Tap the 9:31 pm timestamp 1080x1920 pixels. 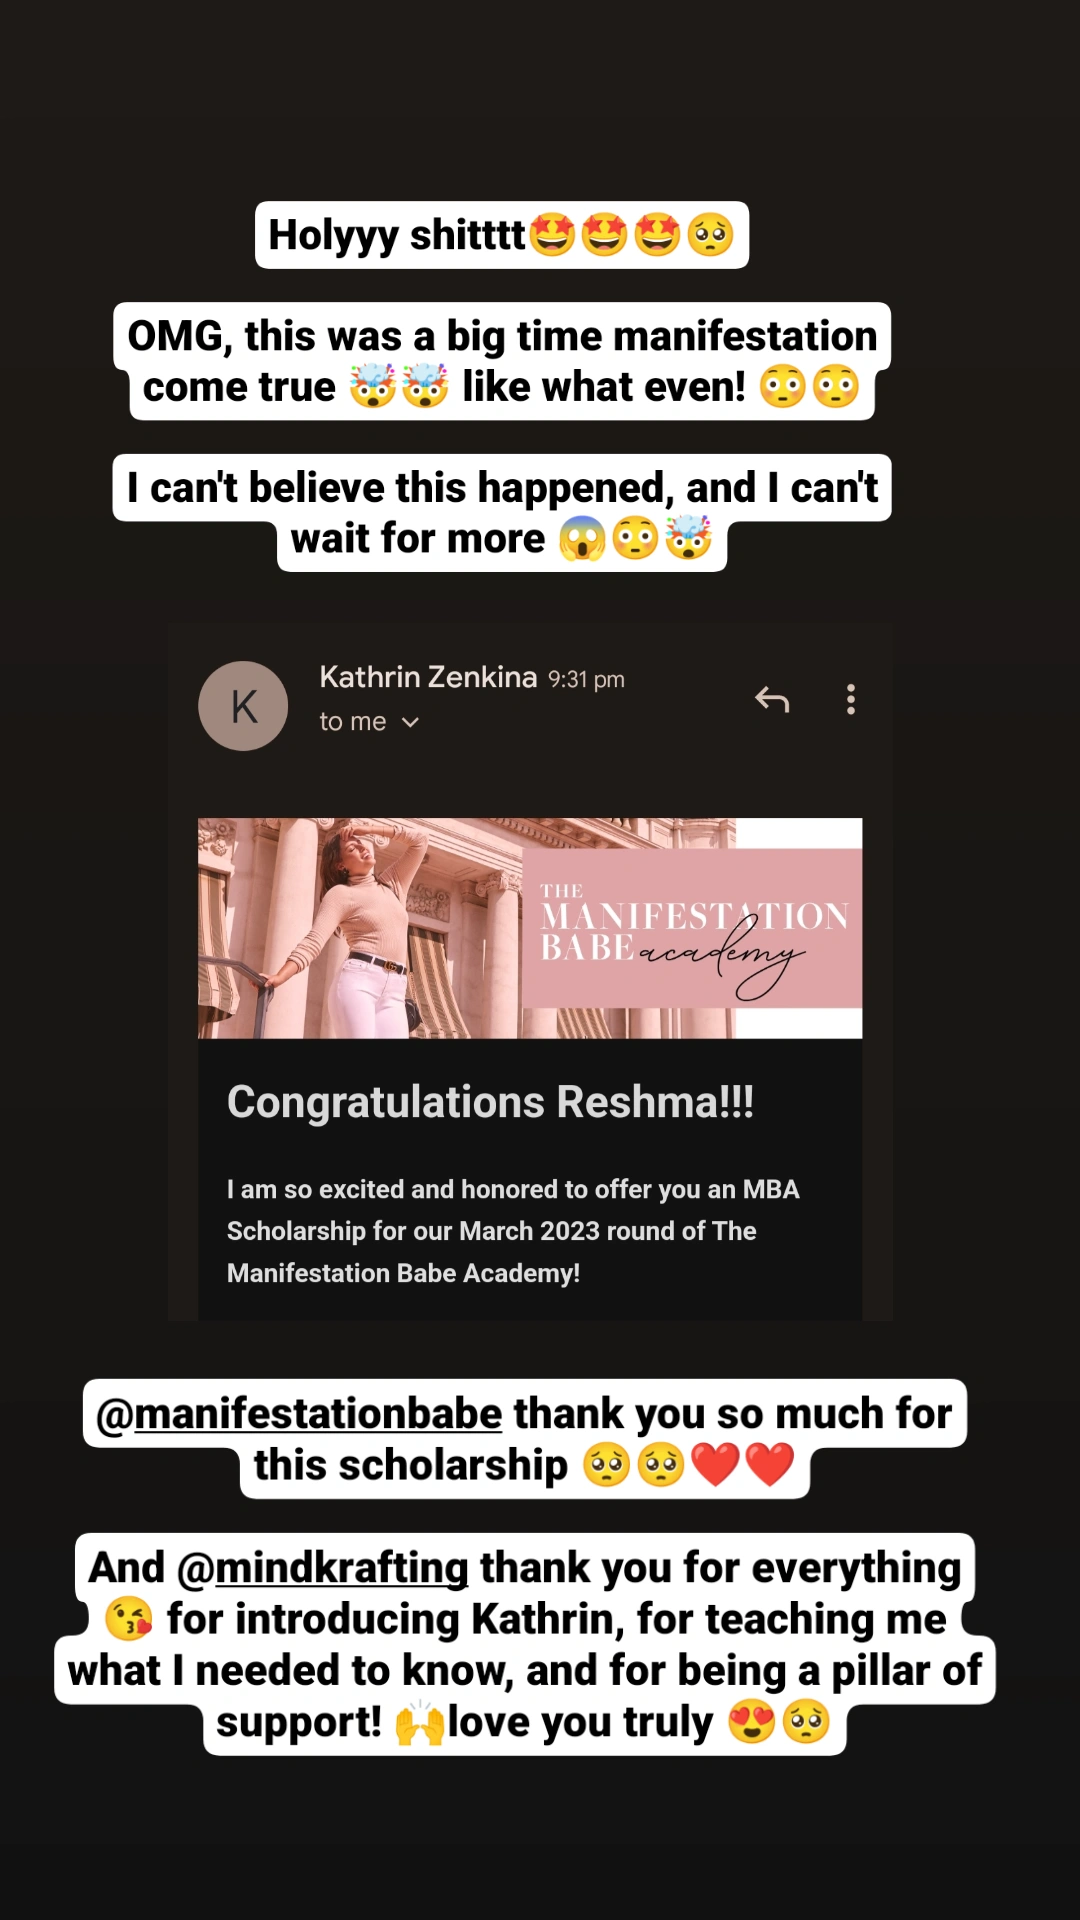click(x=586, y=680)
